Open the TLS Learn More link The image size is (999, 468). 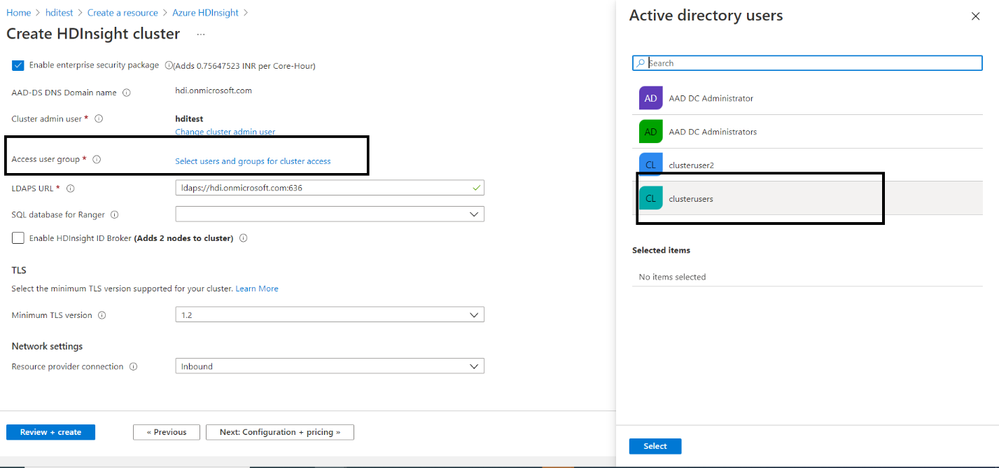(x=257, y=288)
